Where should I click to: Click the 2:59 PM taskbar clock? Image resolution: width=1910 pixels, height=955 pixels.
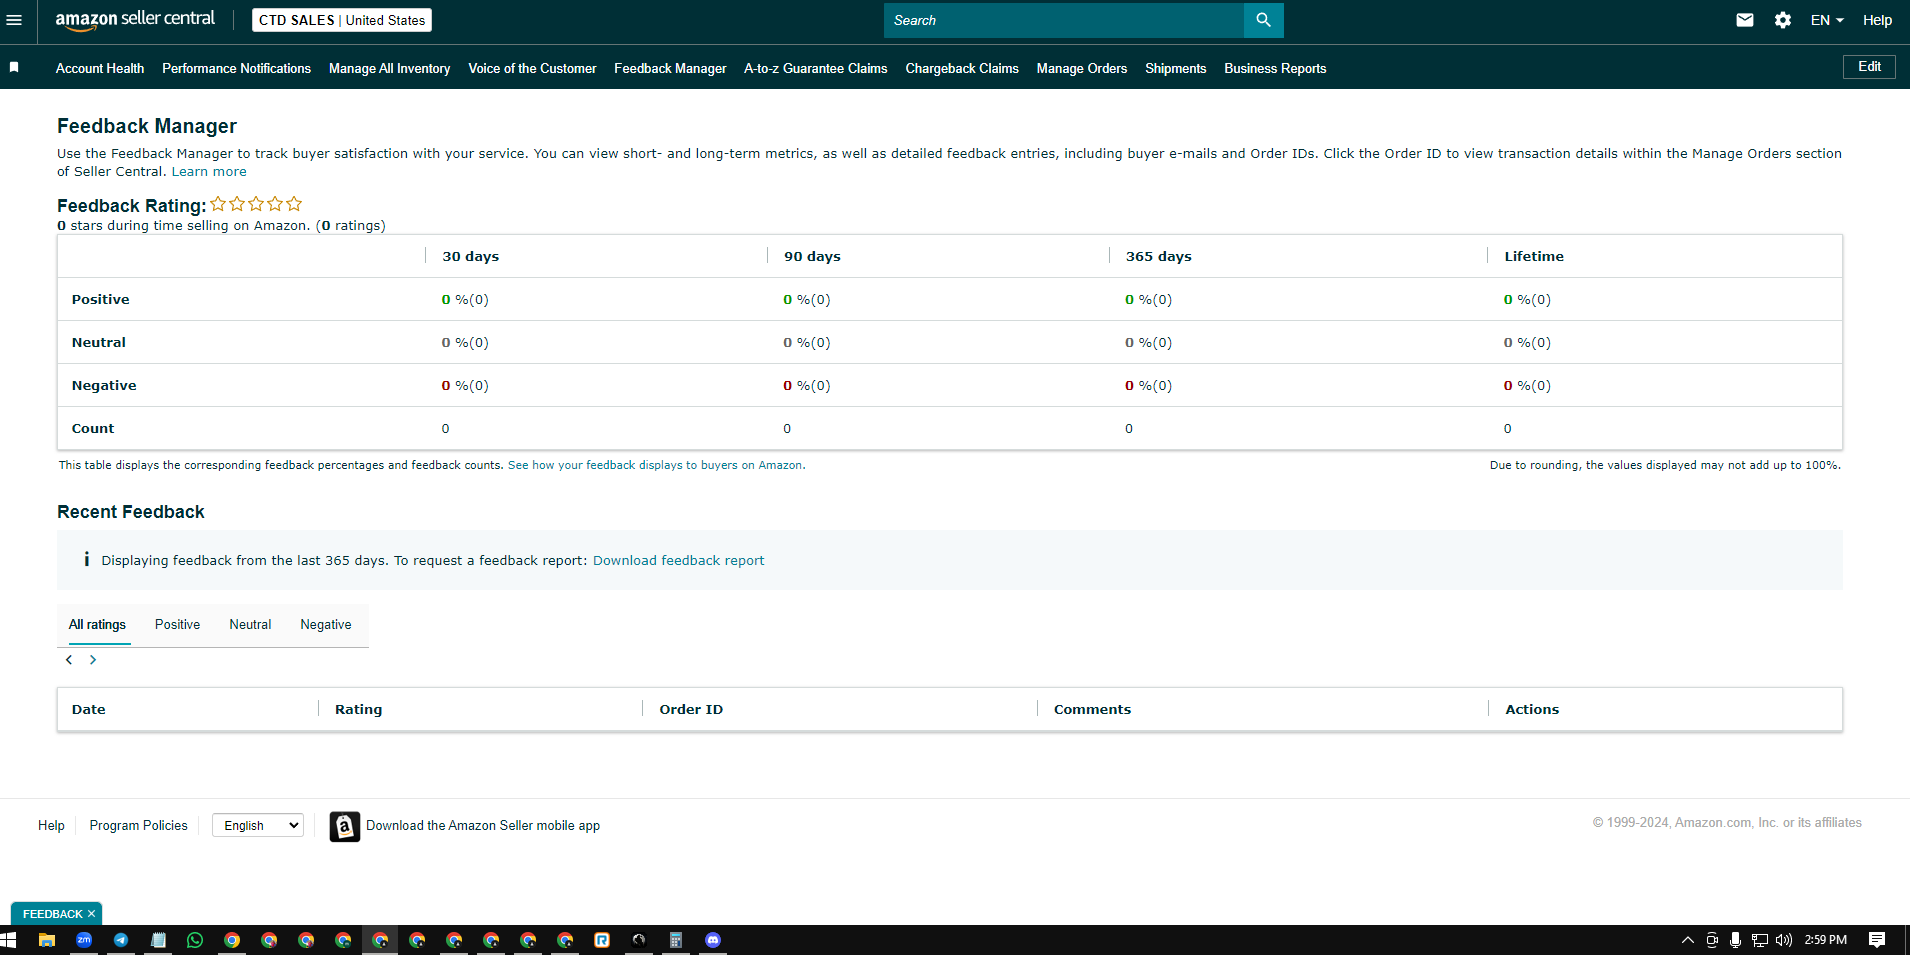[1825, 940]
